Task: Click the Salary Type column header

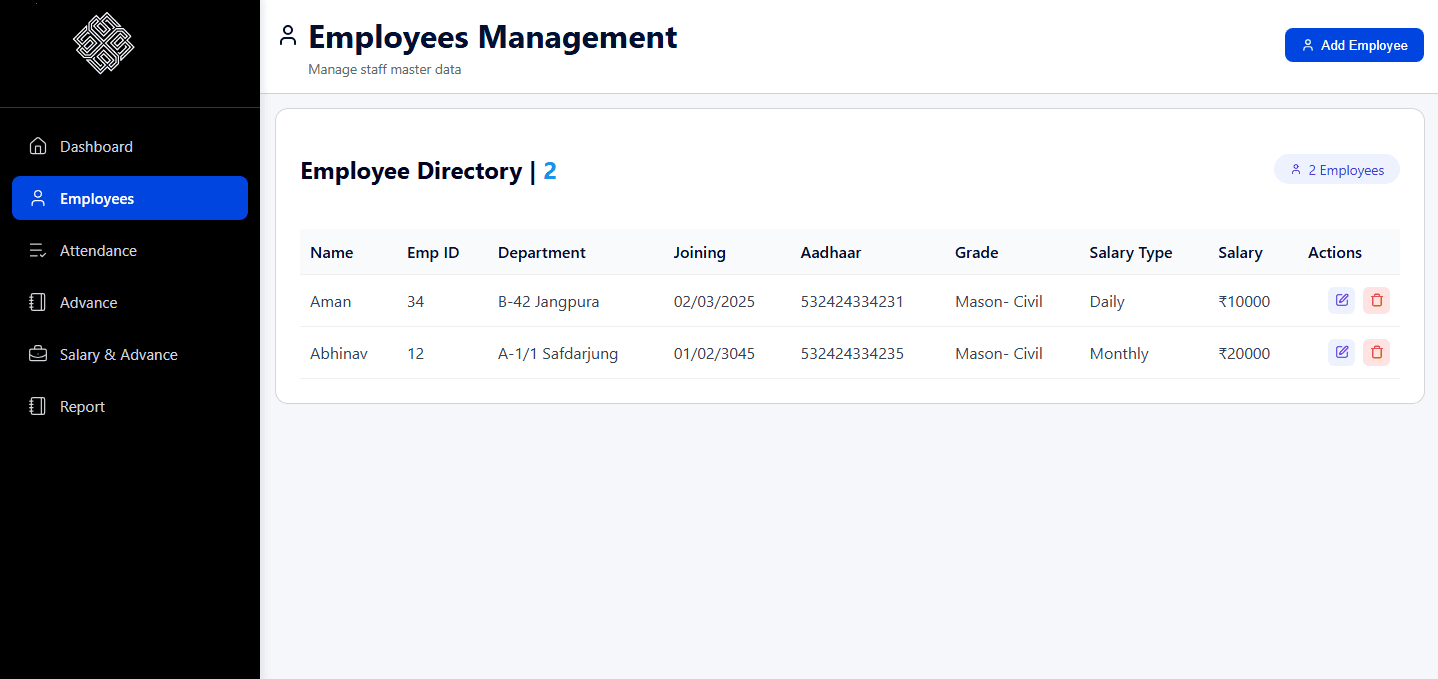Action: point(1130,252)
